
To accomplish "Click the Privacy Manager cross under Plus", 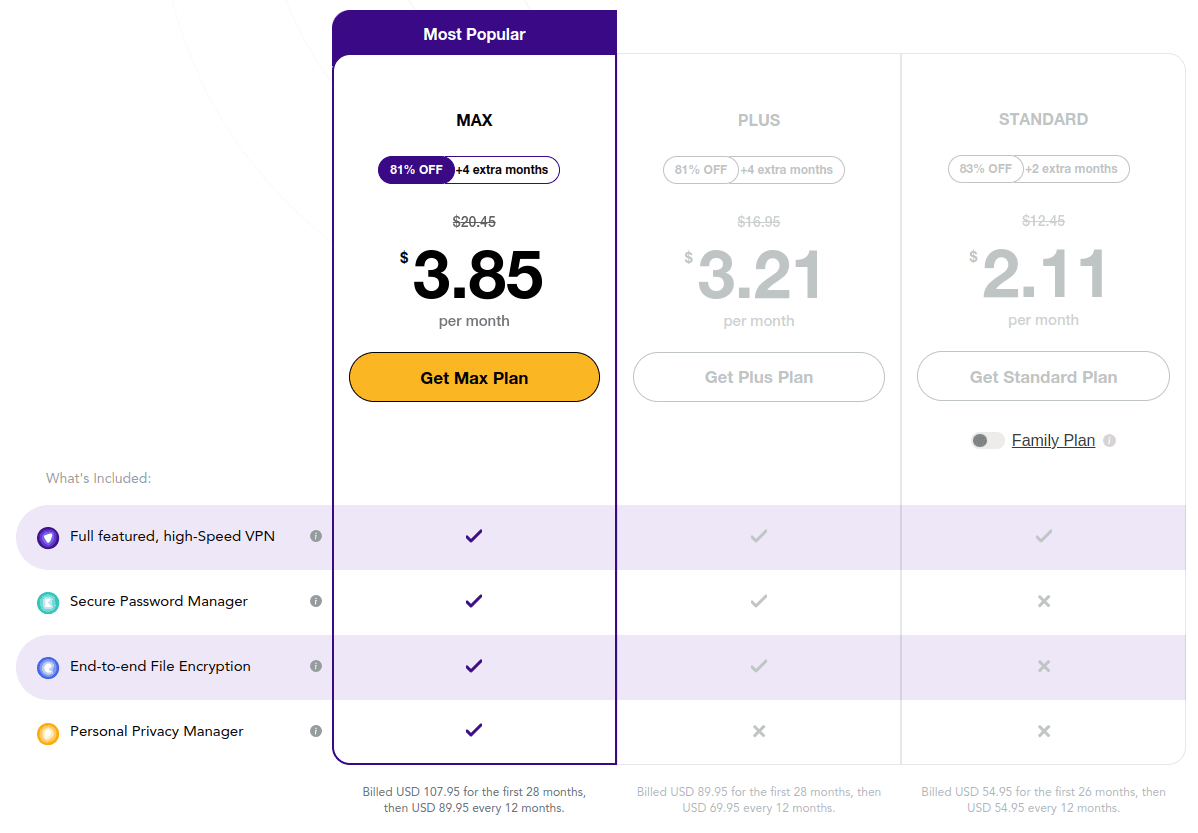I will (x=758, y=731).
